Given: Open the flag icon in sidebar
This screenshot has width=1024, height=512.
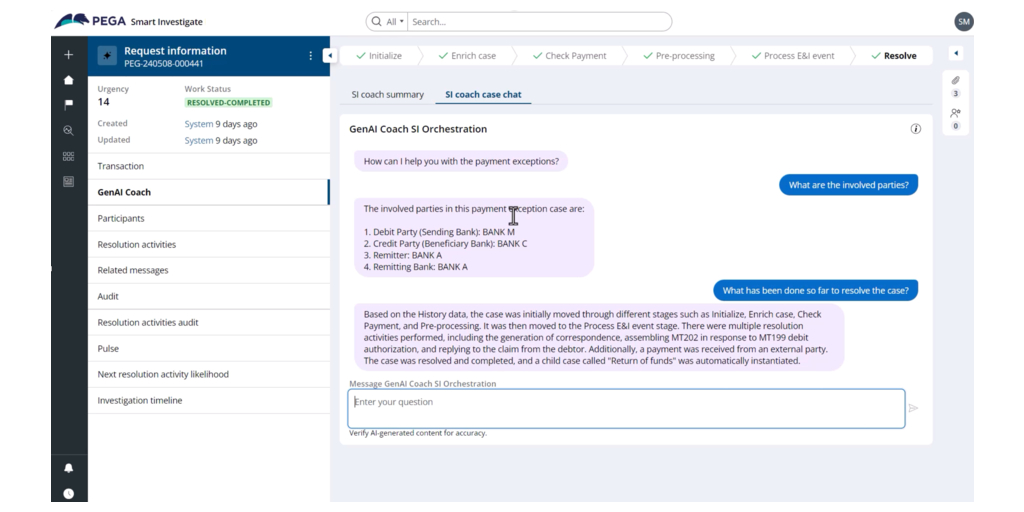Looking at the screenshot, I should (69, 104).
